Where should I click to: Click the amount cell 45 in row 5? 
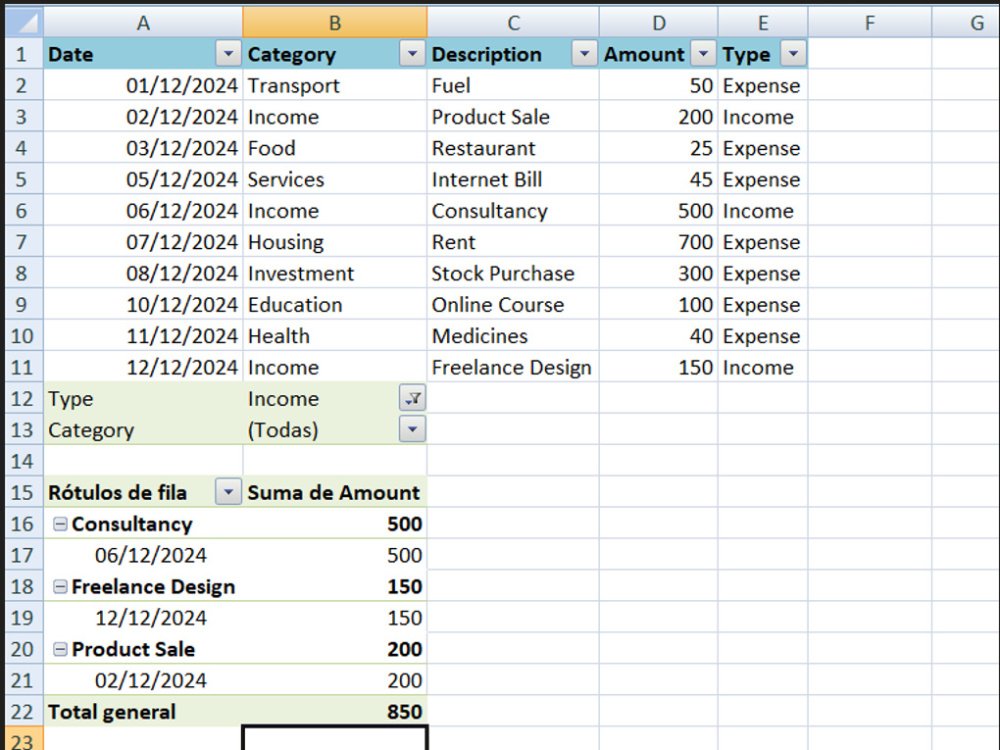click(659, 179)
